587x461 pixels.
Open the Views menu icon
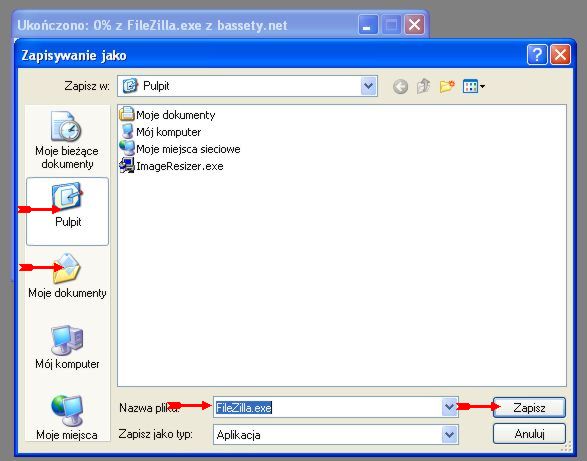tap(474, 87)
